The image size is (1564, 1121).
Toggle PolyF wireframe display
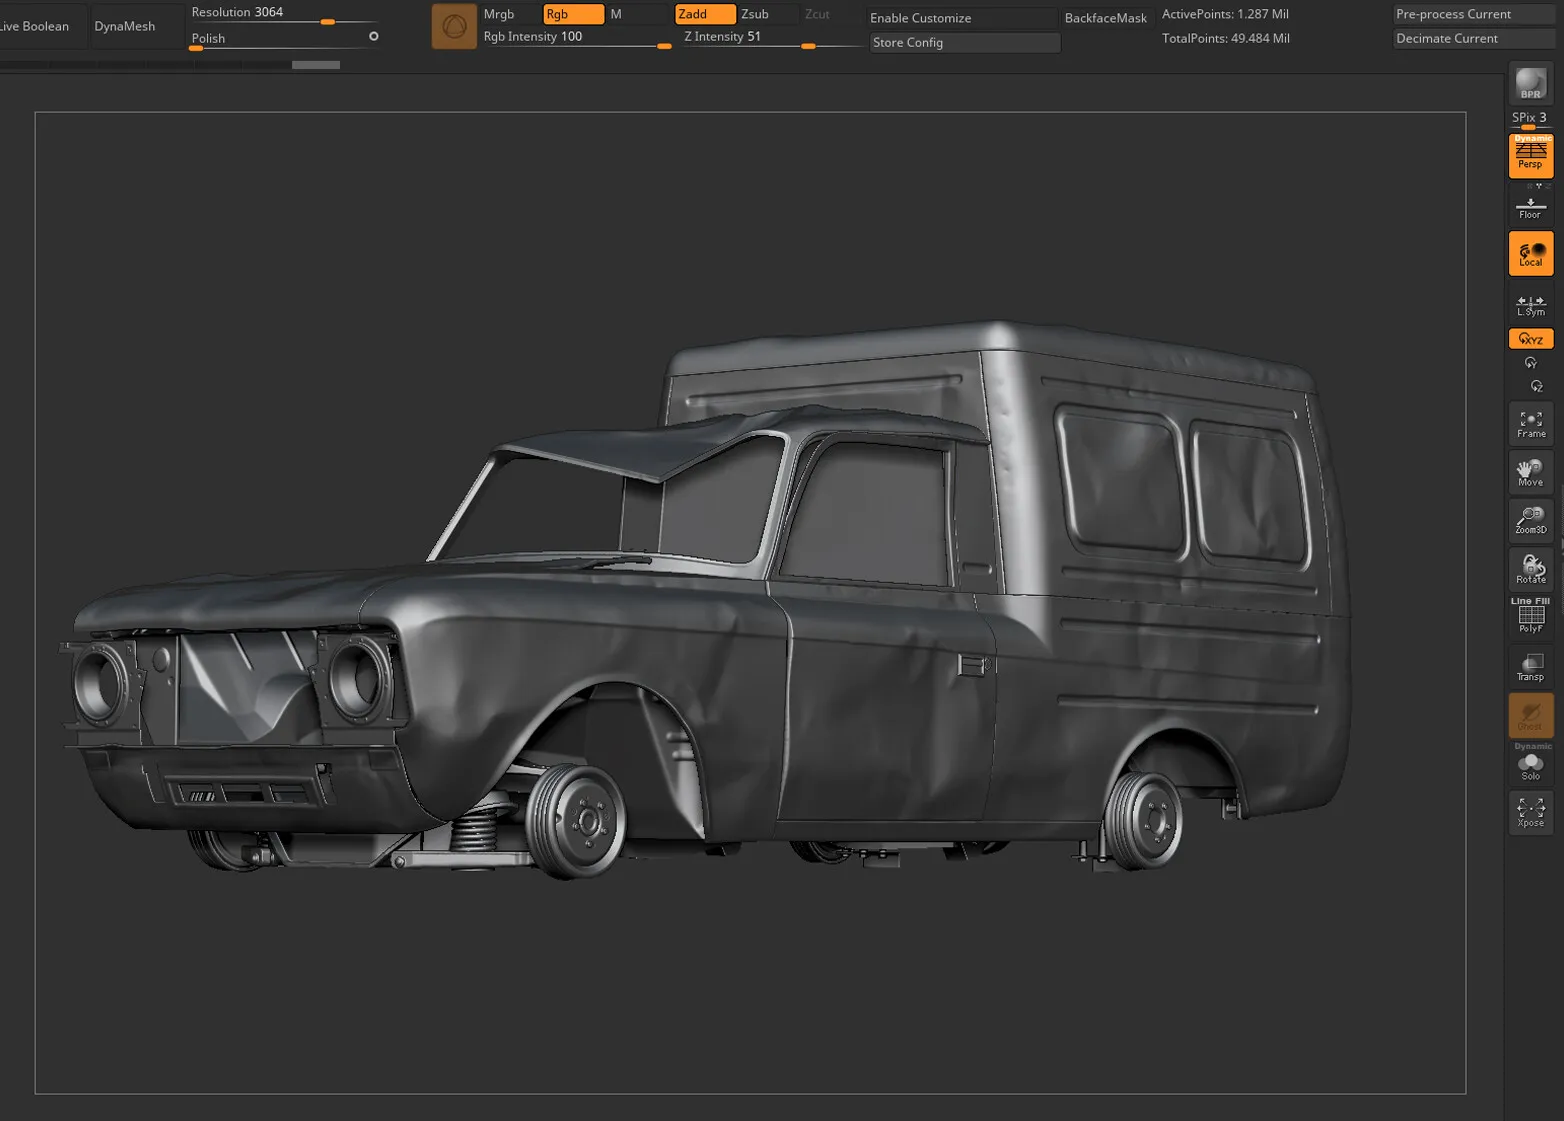pyautogui.click(x=1530, y=617)
